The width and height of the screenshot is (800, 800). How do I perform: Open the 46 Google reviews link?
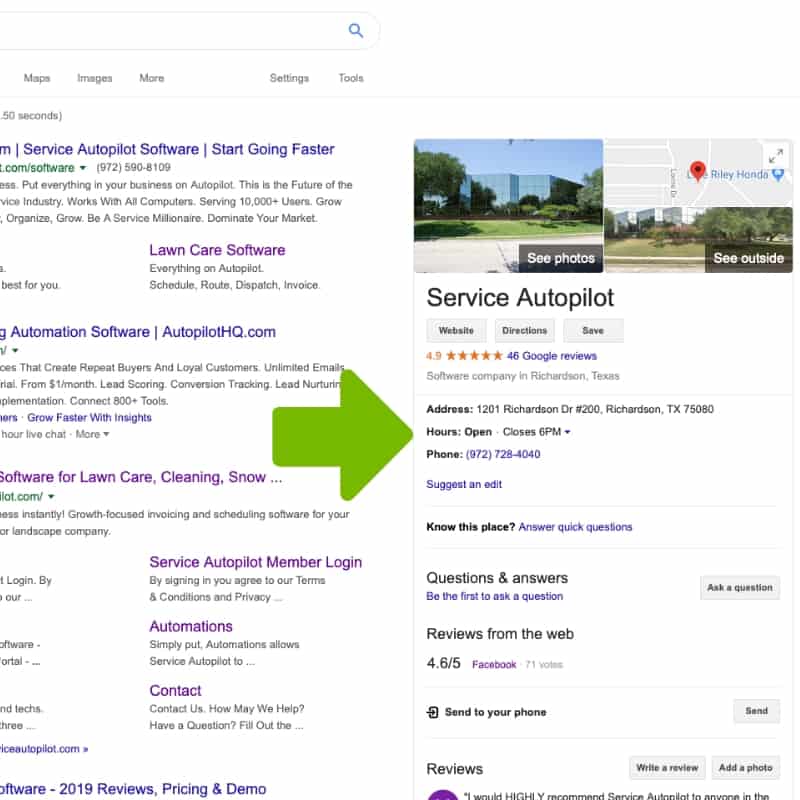552,356
